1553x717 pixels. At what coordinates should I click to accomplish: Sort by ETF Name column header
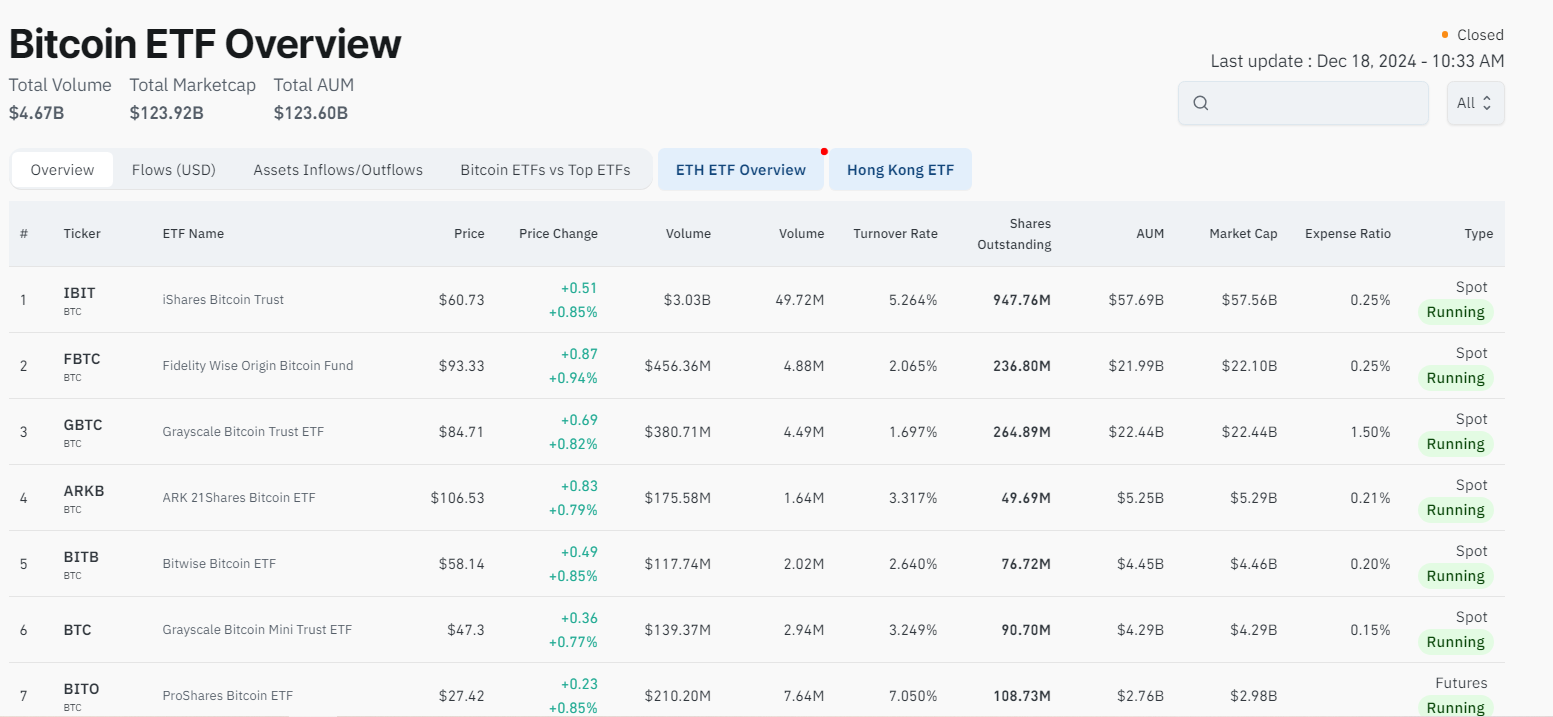click(193, 234)
